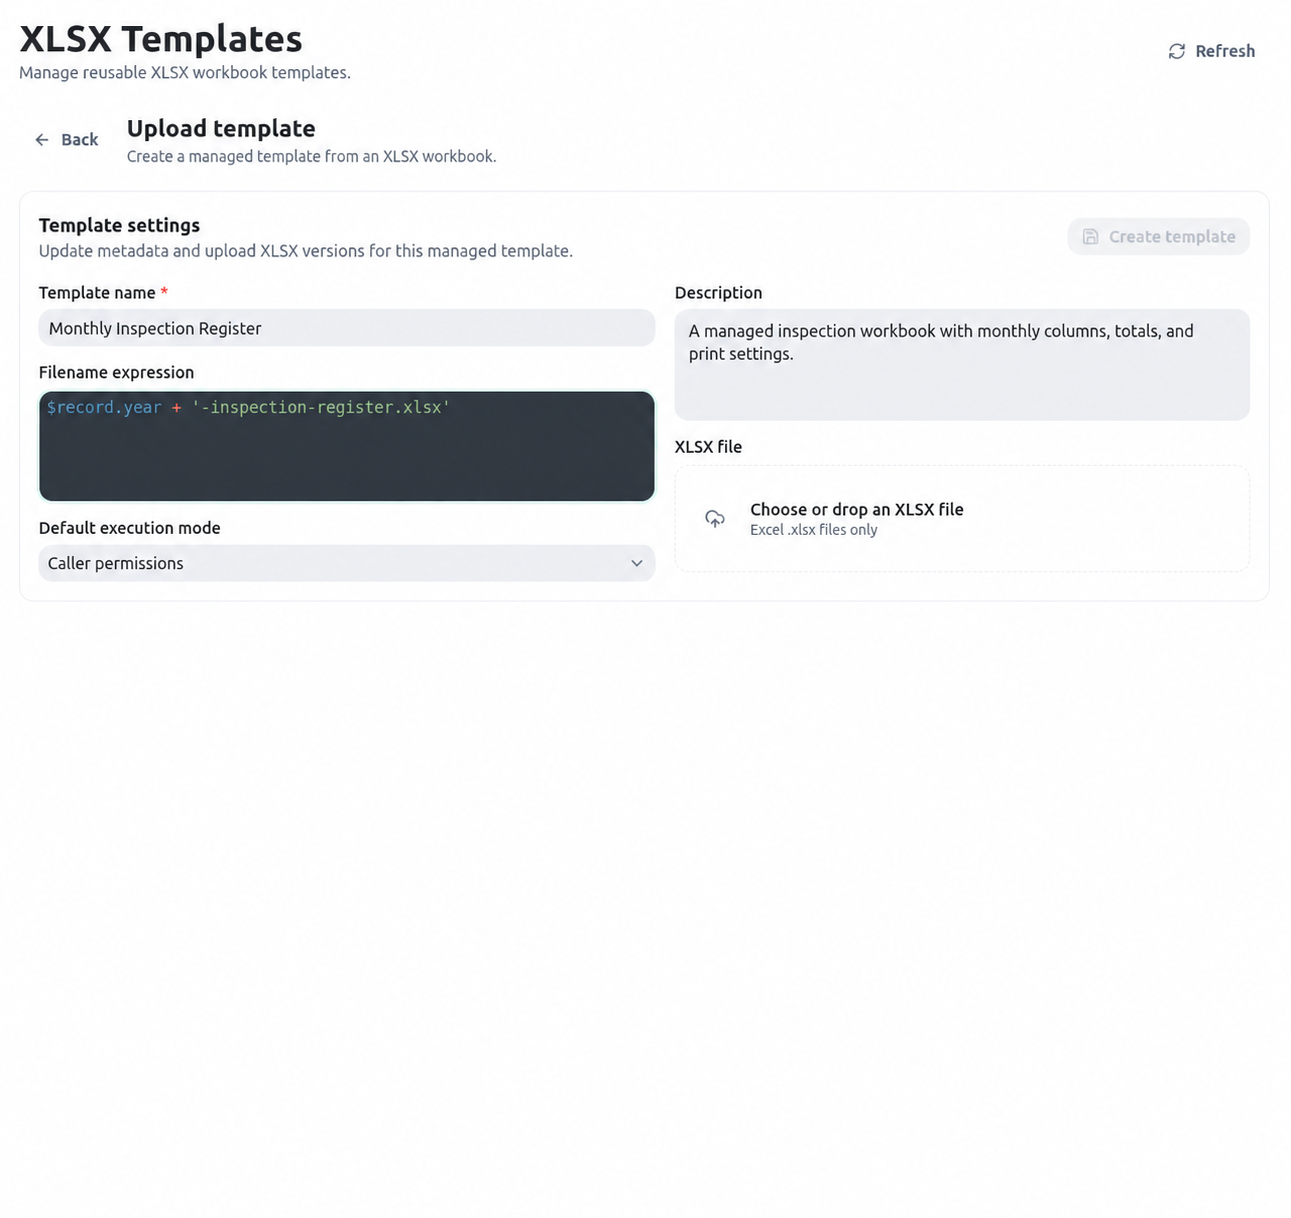This screenshot has width=1291, height=1218.
Task: Click the Template name label
Action: tap(97, 293)
